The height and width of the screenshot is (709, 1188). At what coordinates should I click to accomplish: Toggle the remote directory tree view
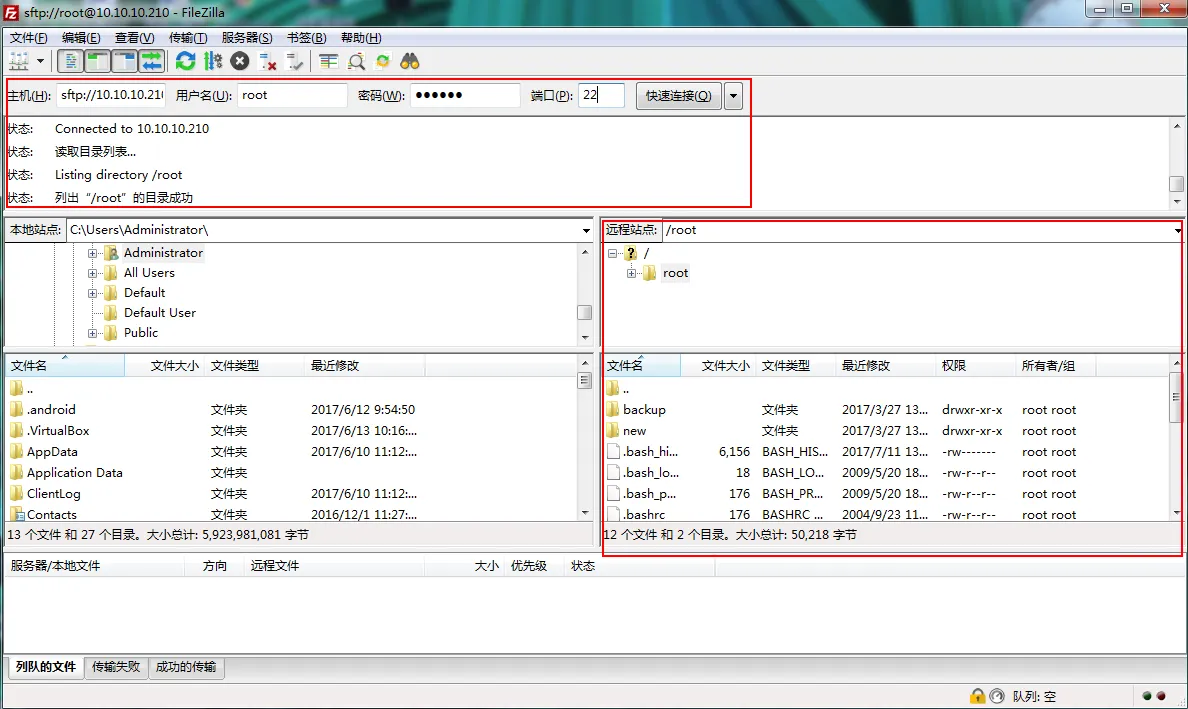[124, 61]
